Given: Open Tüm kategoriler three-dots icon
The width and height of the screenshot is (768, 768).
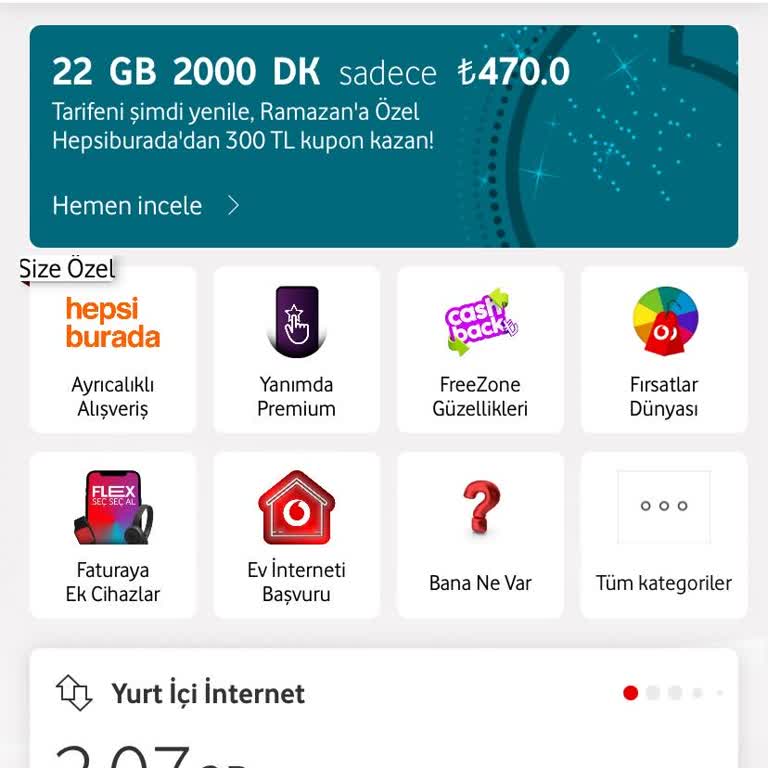Looking at the screenshot, I should (664, 506).
